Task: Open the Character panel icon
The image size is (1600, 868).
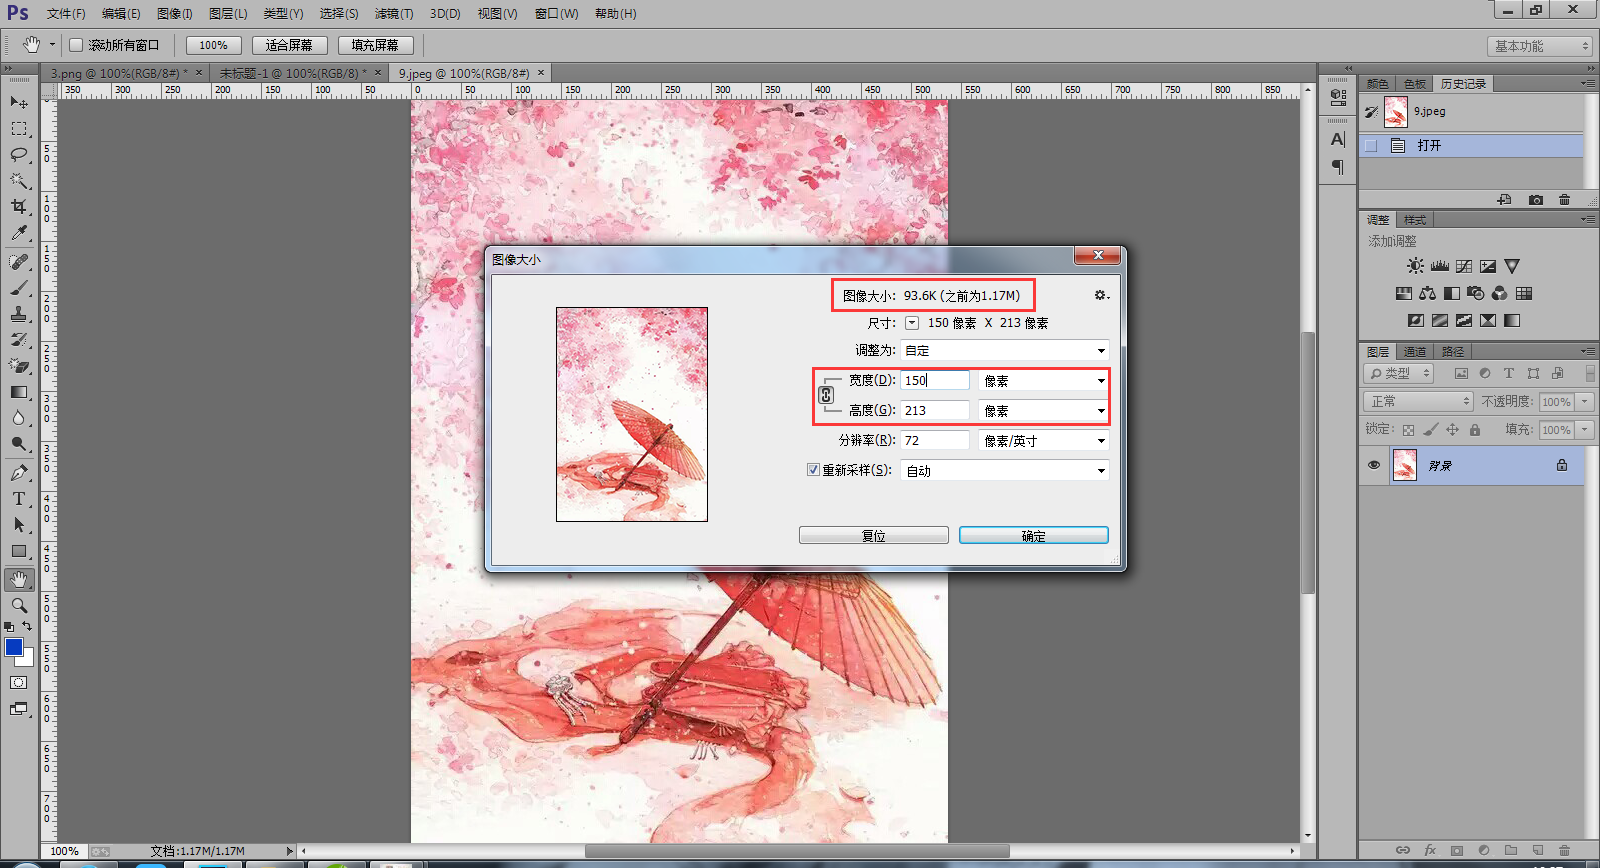Action: point(1338,139)
